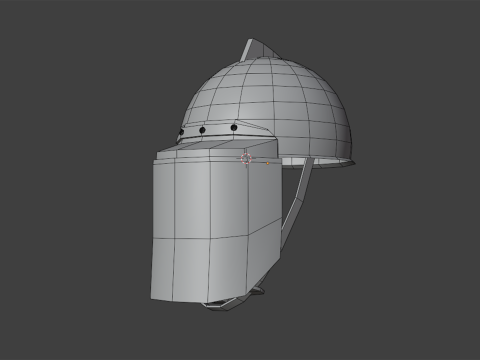
Task: Select the small orange object origin dot
Action: click(x=268, y=163)
